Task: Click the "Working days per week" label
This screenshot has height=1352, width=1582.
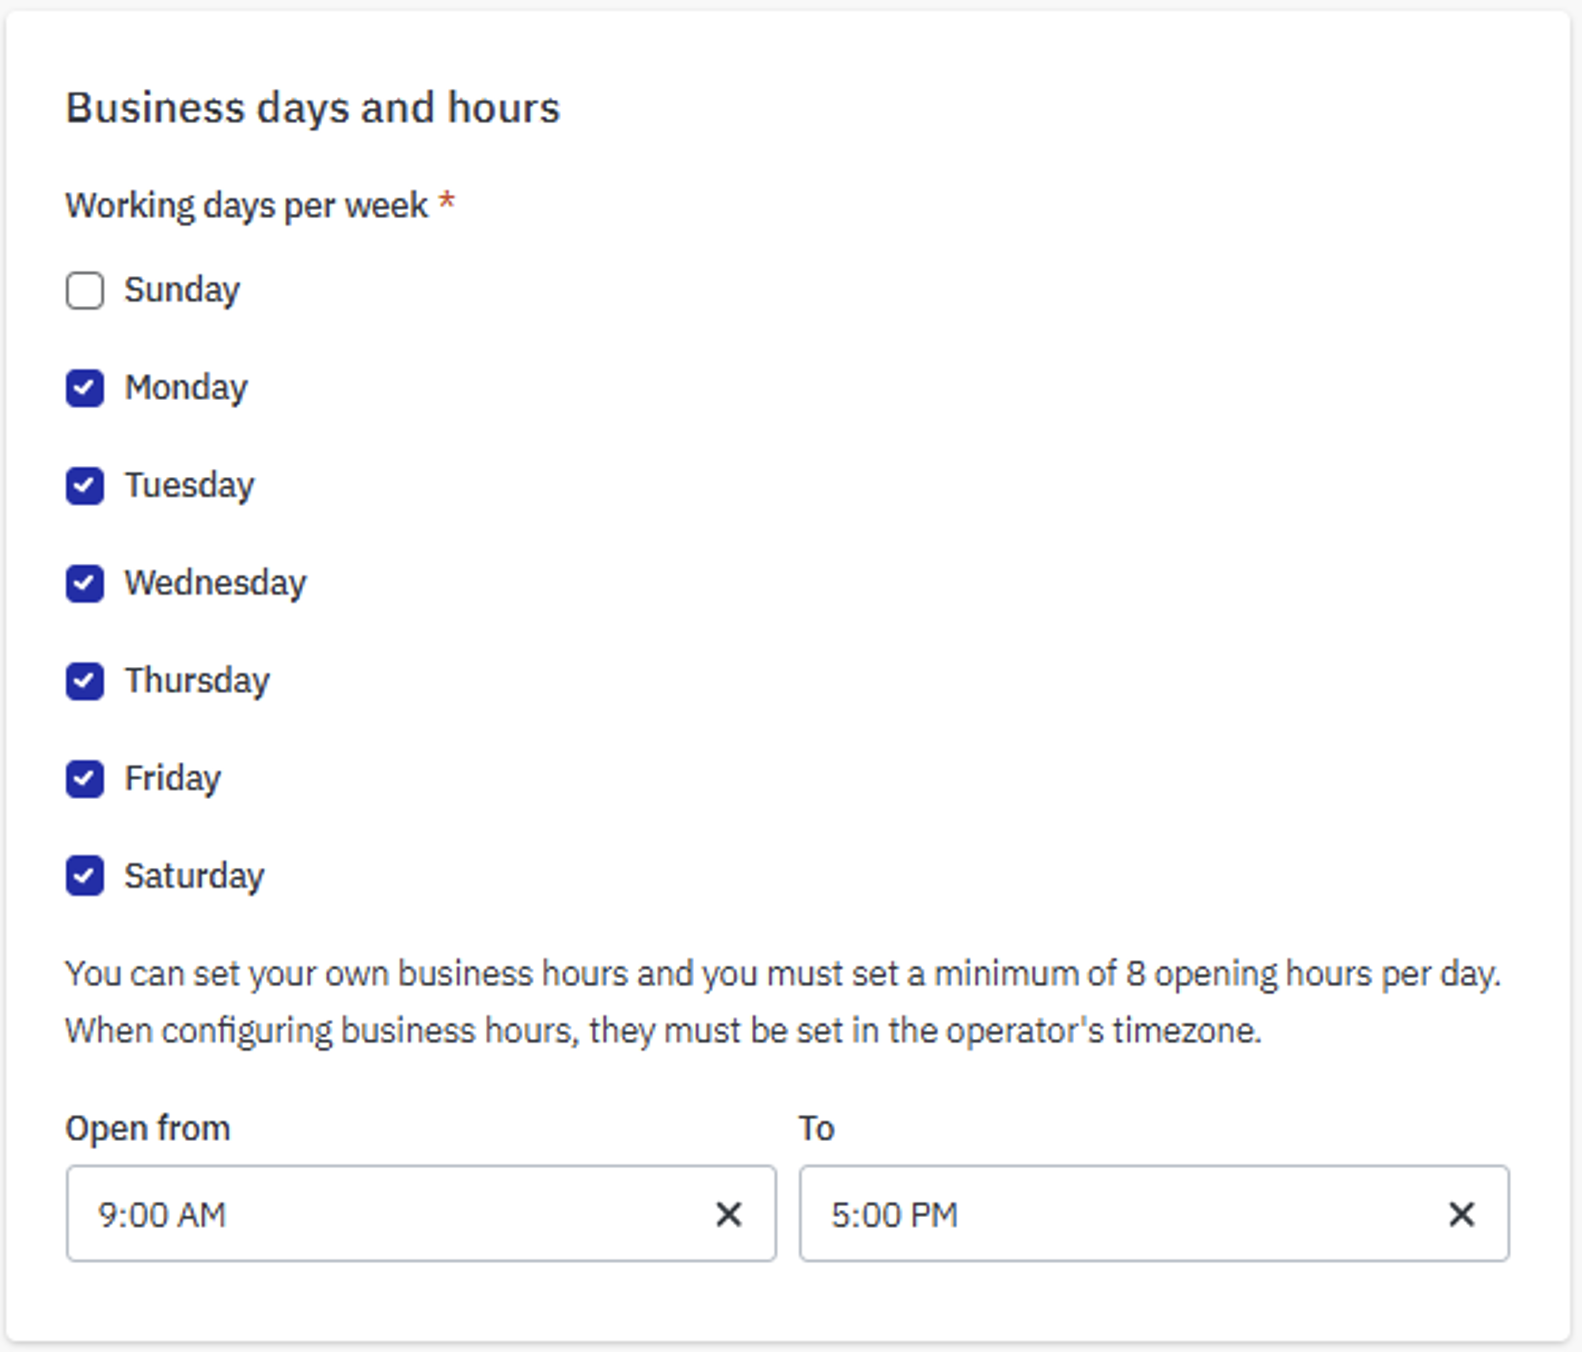Action: tap(246, 205)
